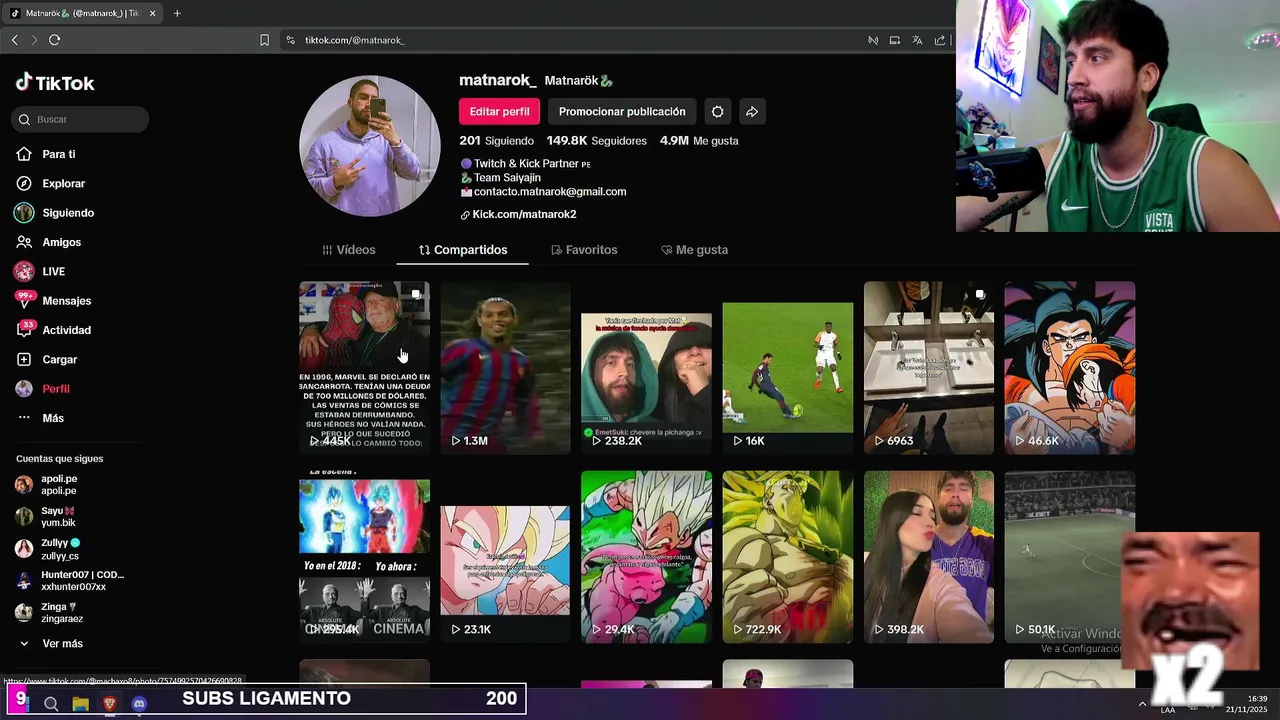Open profile settings gear icon
Viewport: 1280px width, 720px height.
(717, 112)
